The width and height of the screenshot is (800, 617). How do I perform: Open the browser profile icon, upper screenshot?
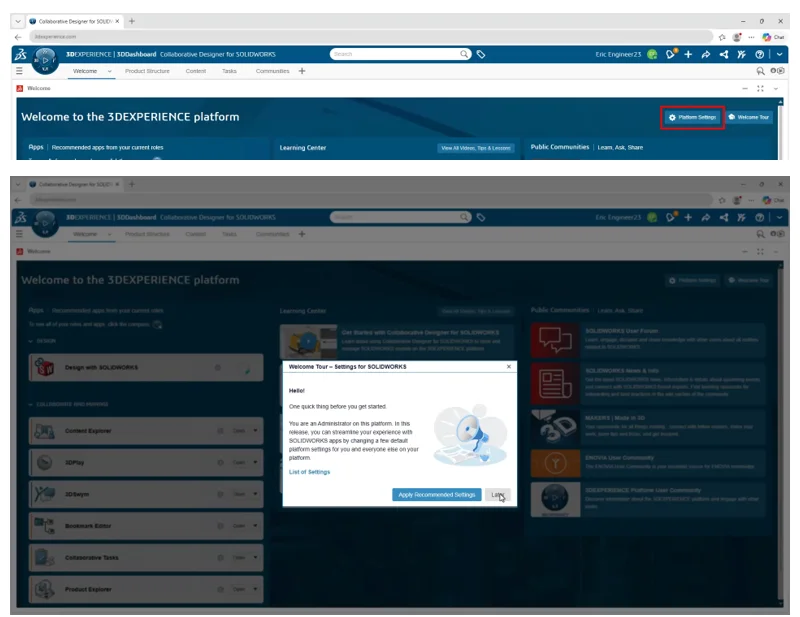click(x=737, y=37)
